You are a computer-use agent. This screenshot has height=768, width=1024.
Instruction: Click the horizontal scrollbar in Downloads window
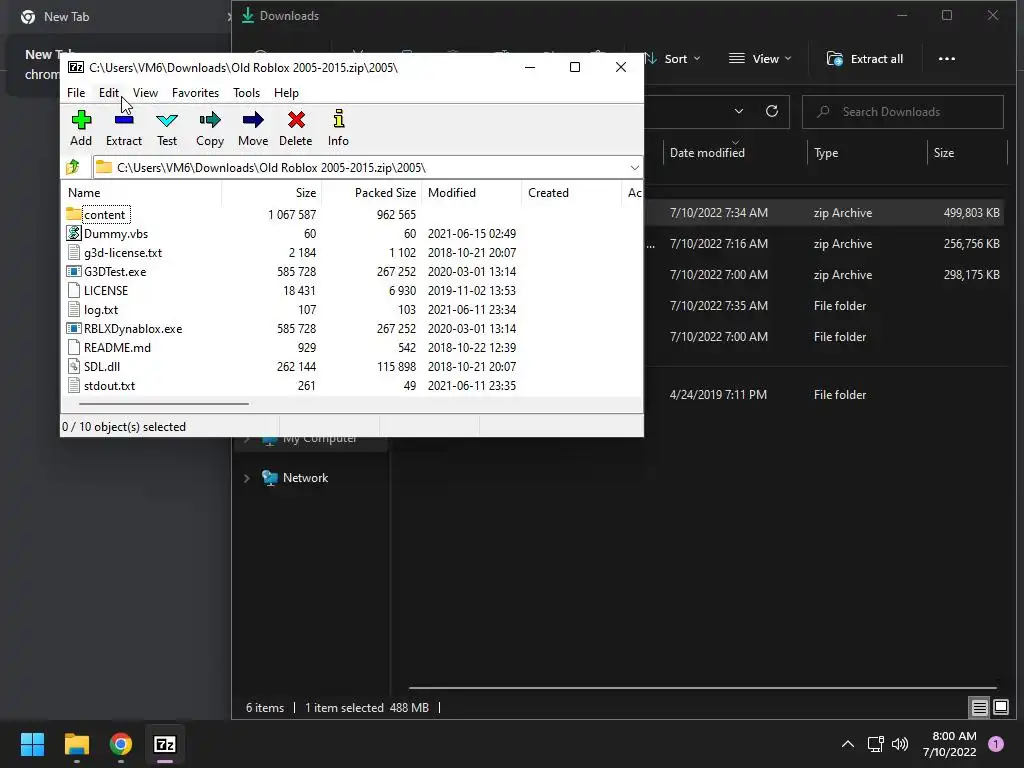tap(702, 688)
